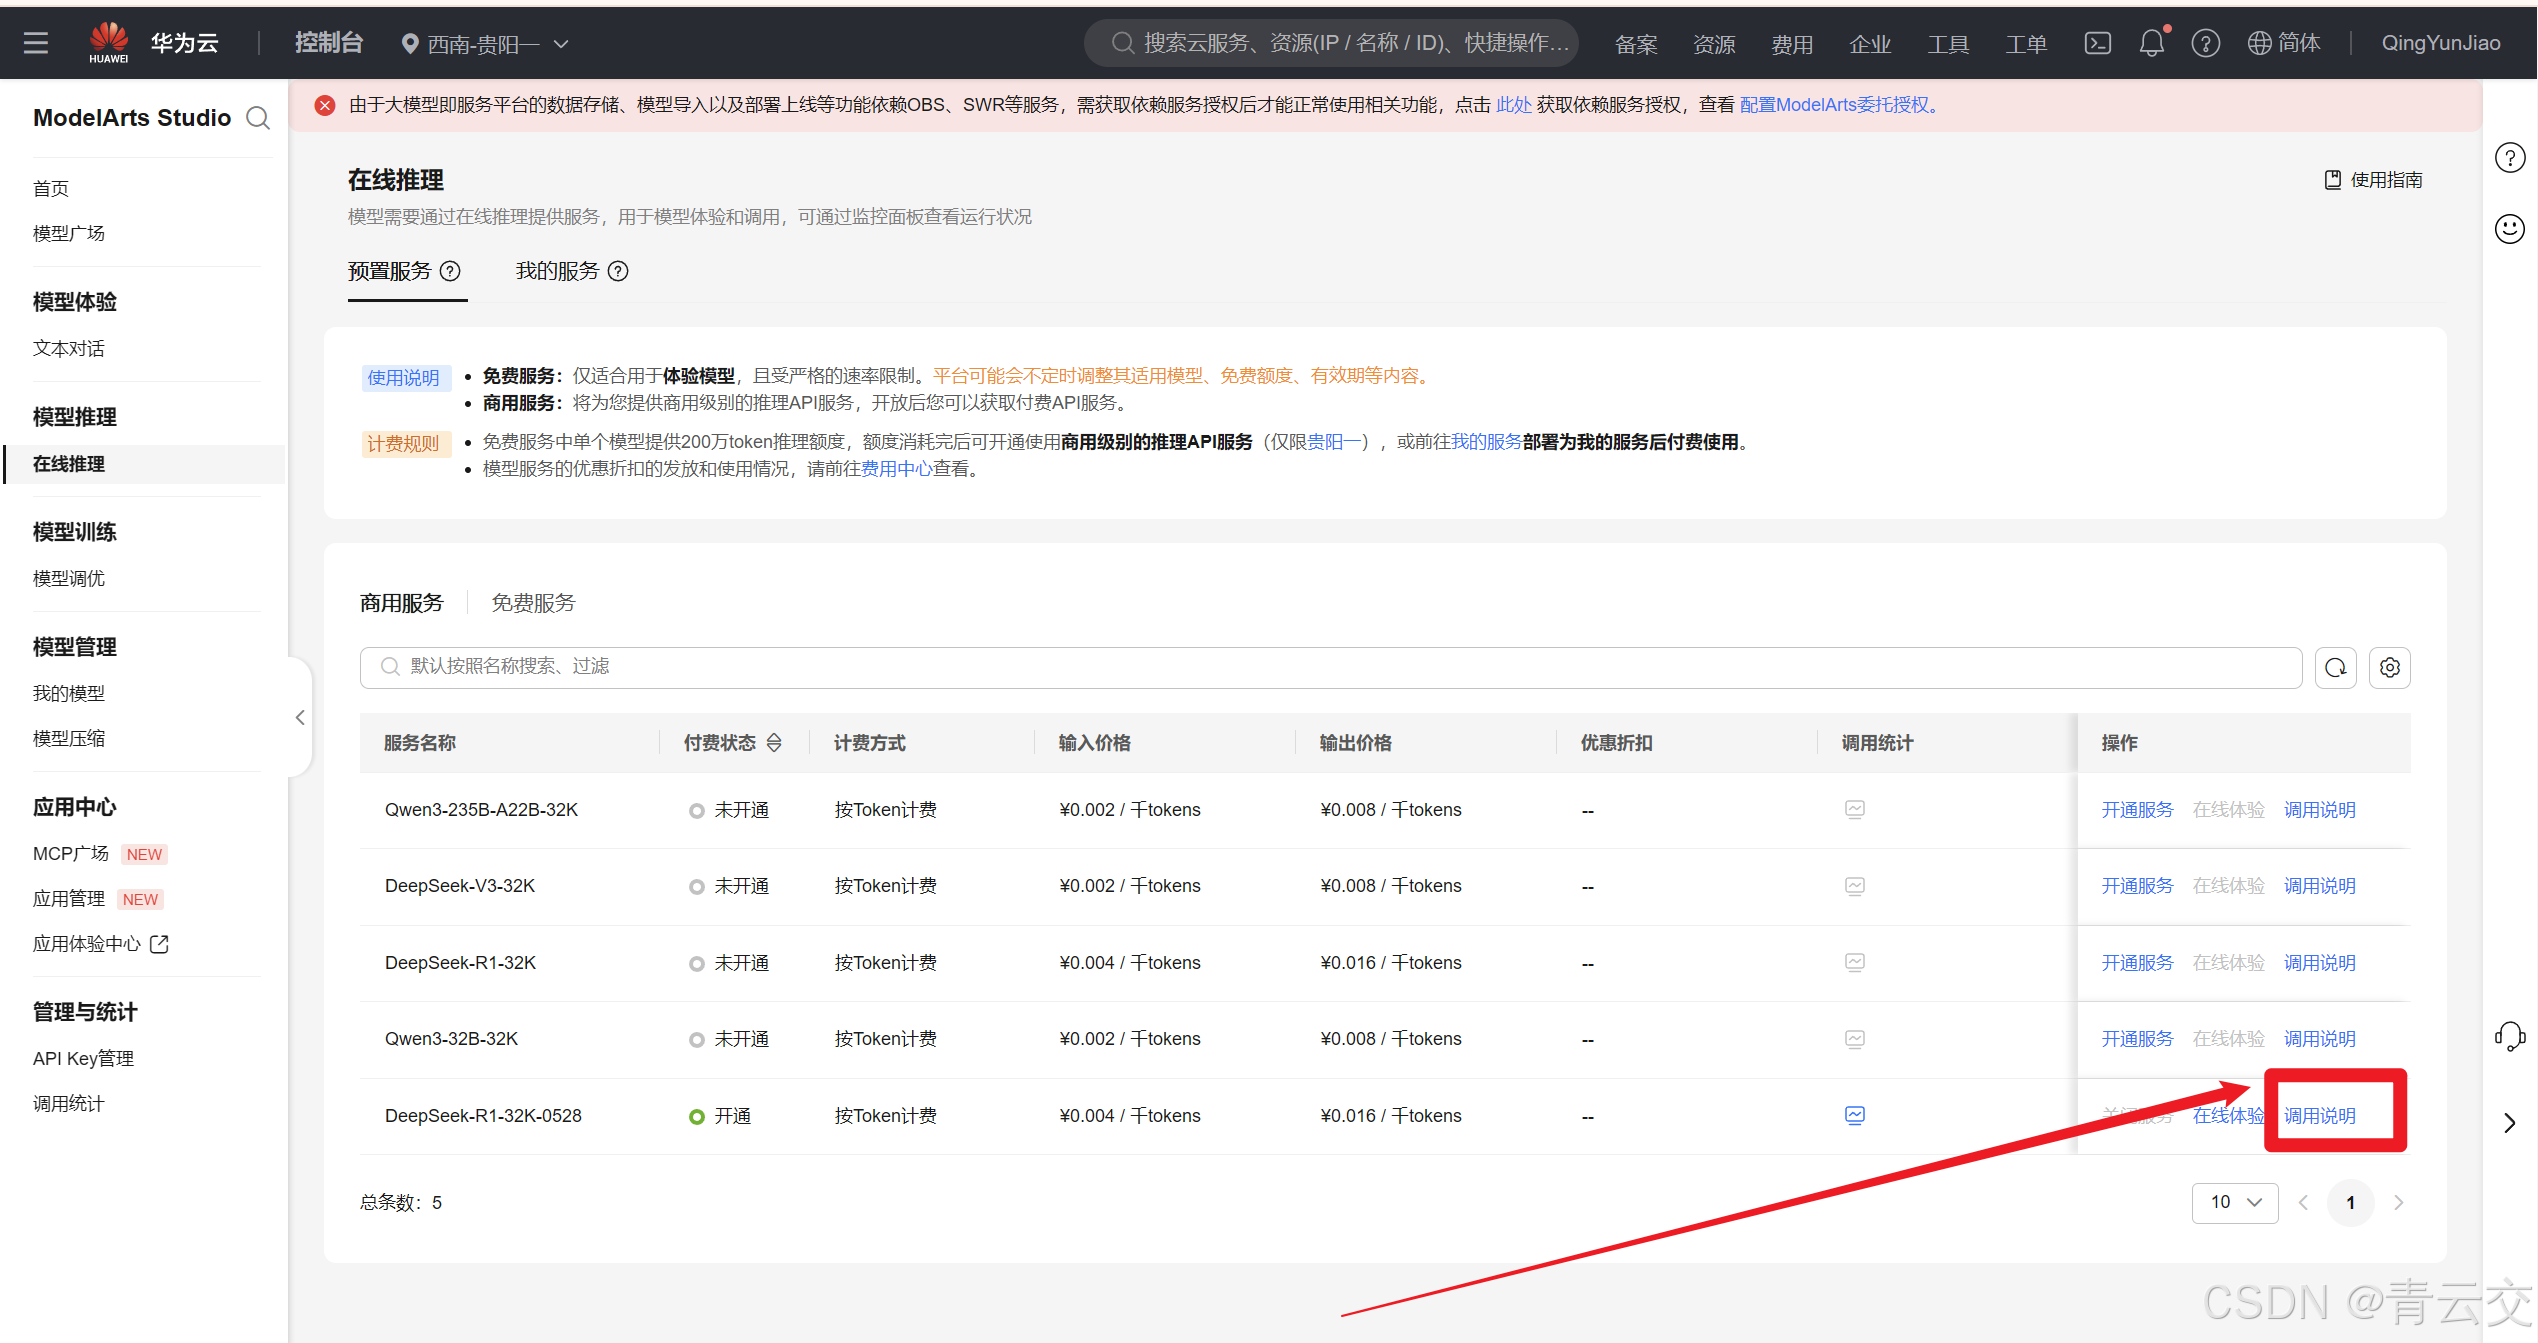
Task: Open 控制台 in top bar
Action: [x=328, y=43]
